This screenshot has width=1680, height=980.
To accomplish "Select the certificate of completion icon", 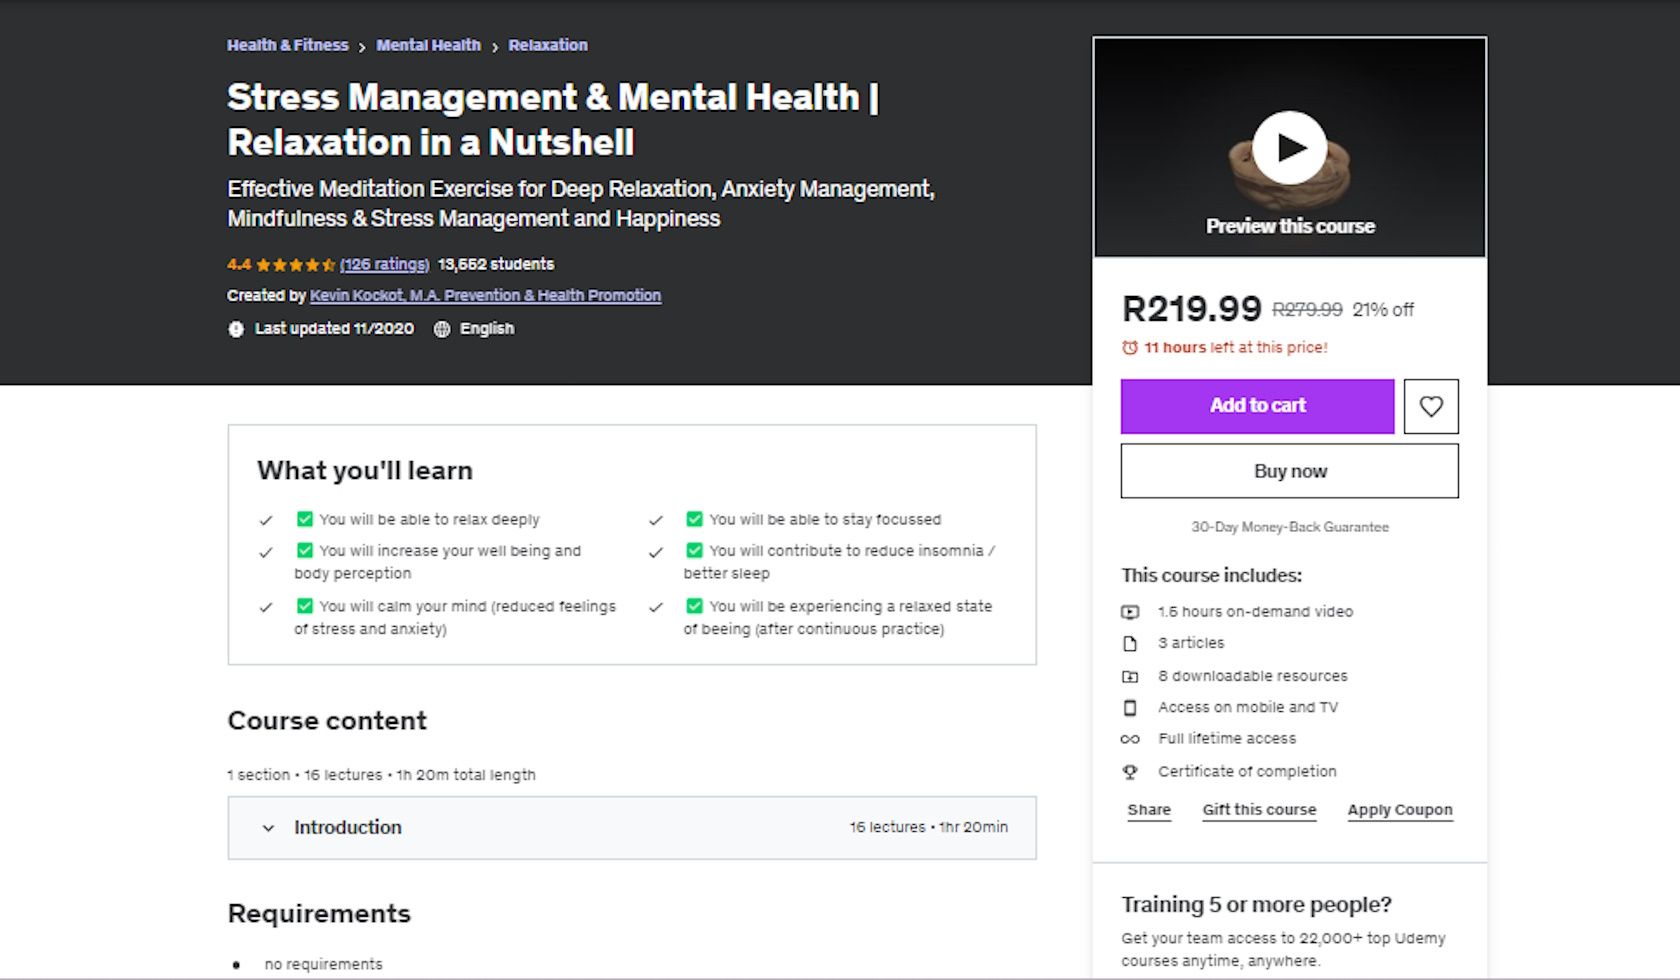I will click(x=1131, y=770).
